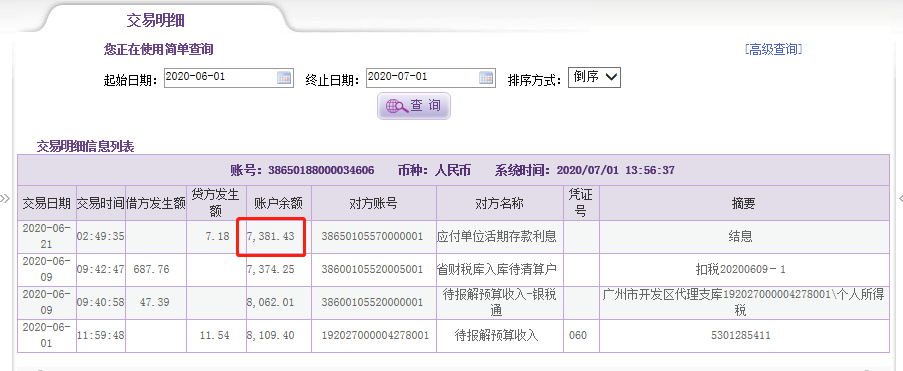This screenshot has width=903, height=371.
Task: Select the 贷方发生额 column header
Action: point(216,203)
